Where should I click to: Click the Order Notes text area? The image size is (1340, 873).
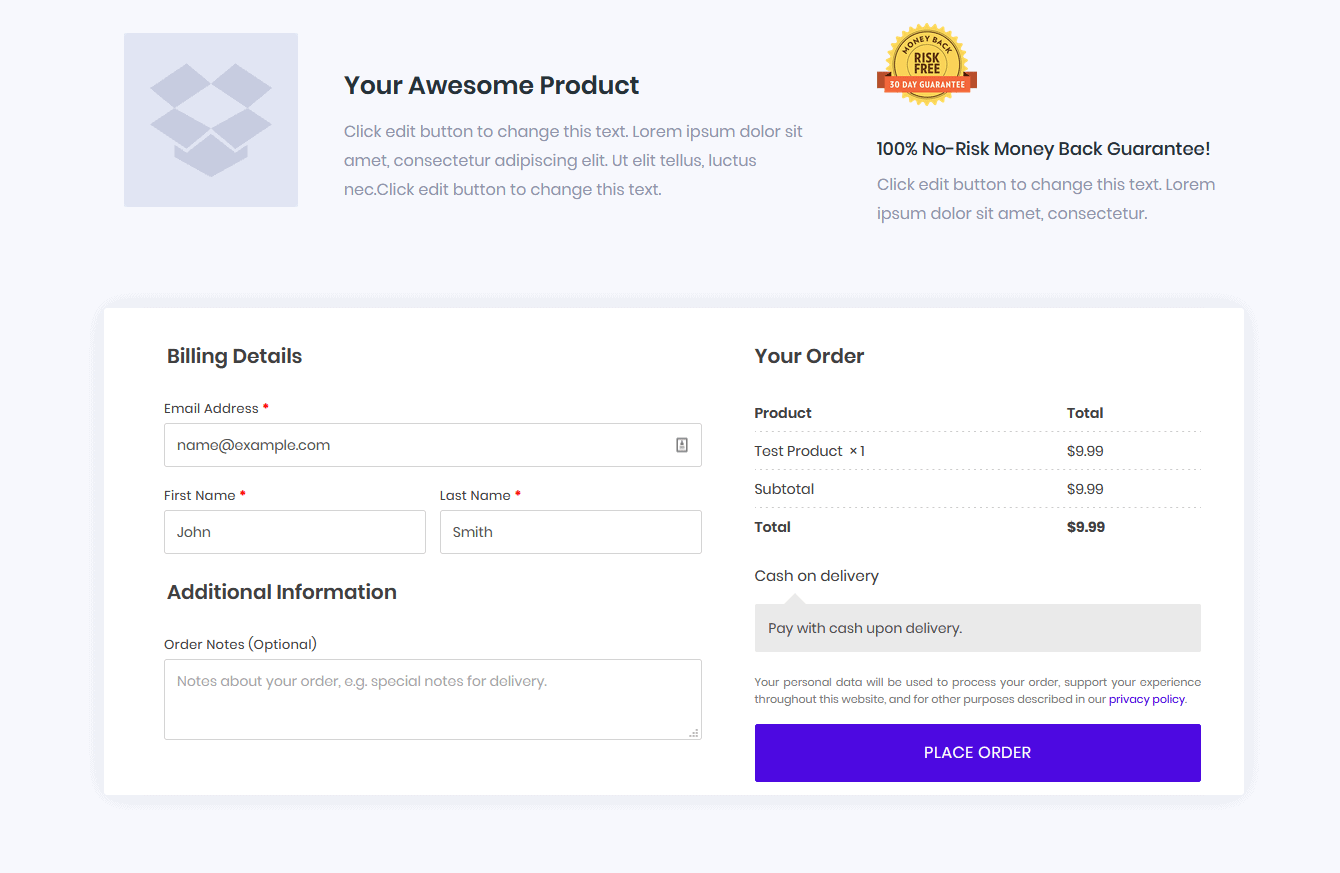coord(433,699)
